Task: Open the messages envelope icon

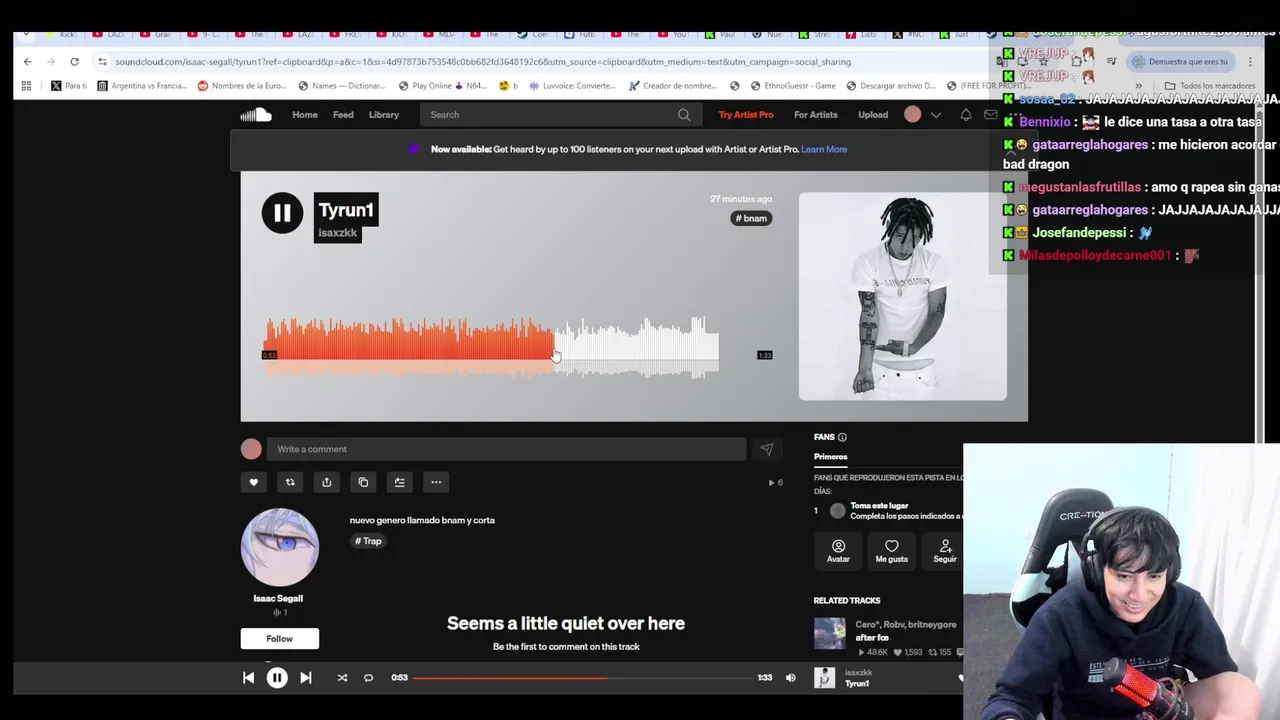Action: point(991,115)
